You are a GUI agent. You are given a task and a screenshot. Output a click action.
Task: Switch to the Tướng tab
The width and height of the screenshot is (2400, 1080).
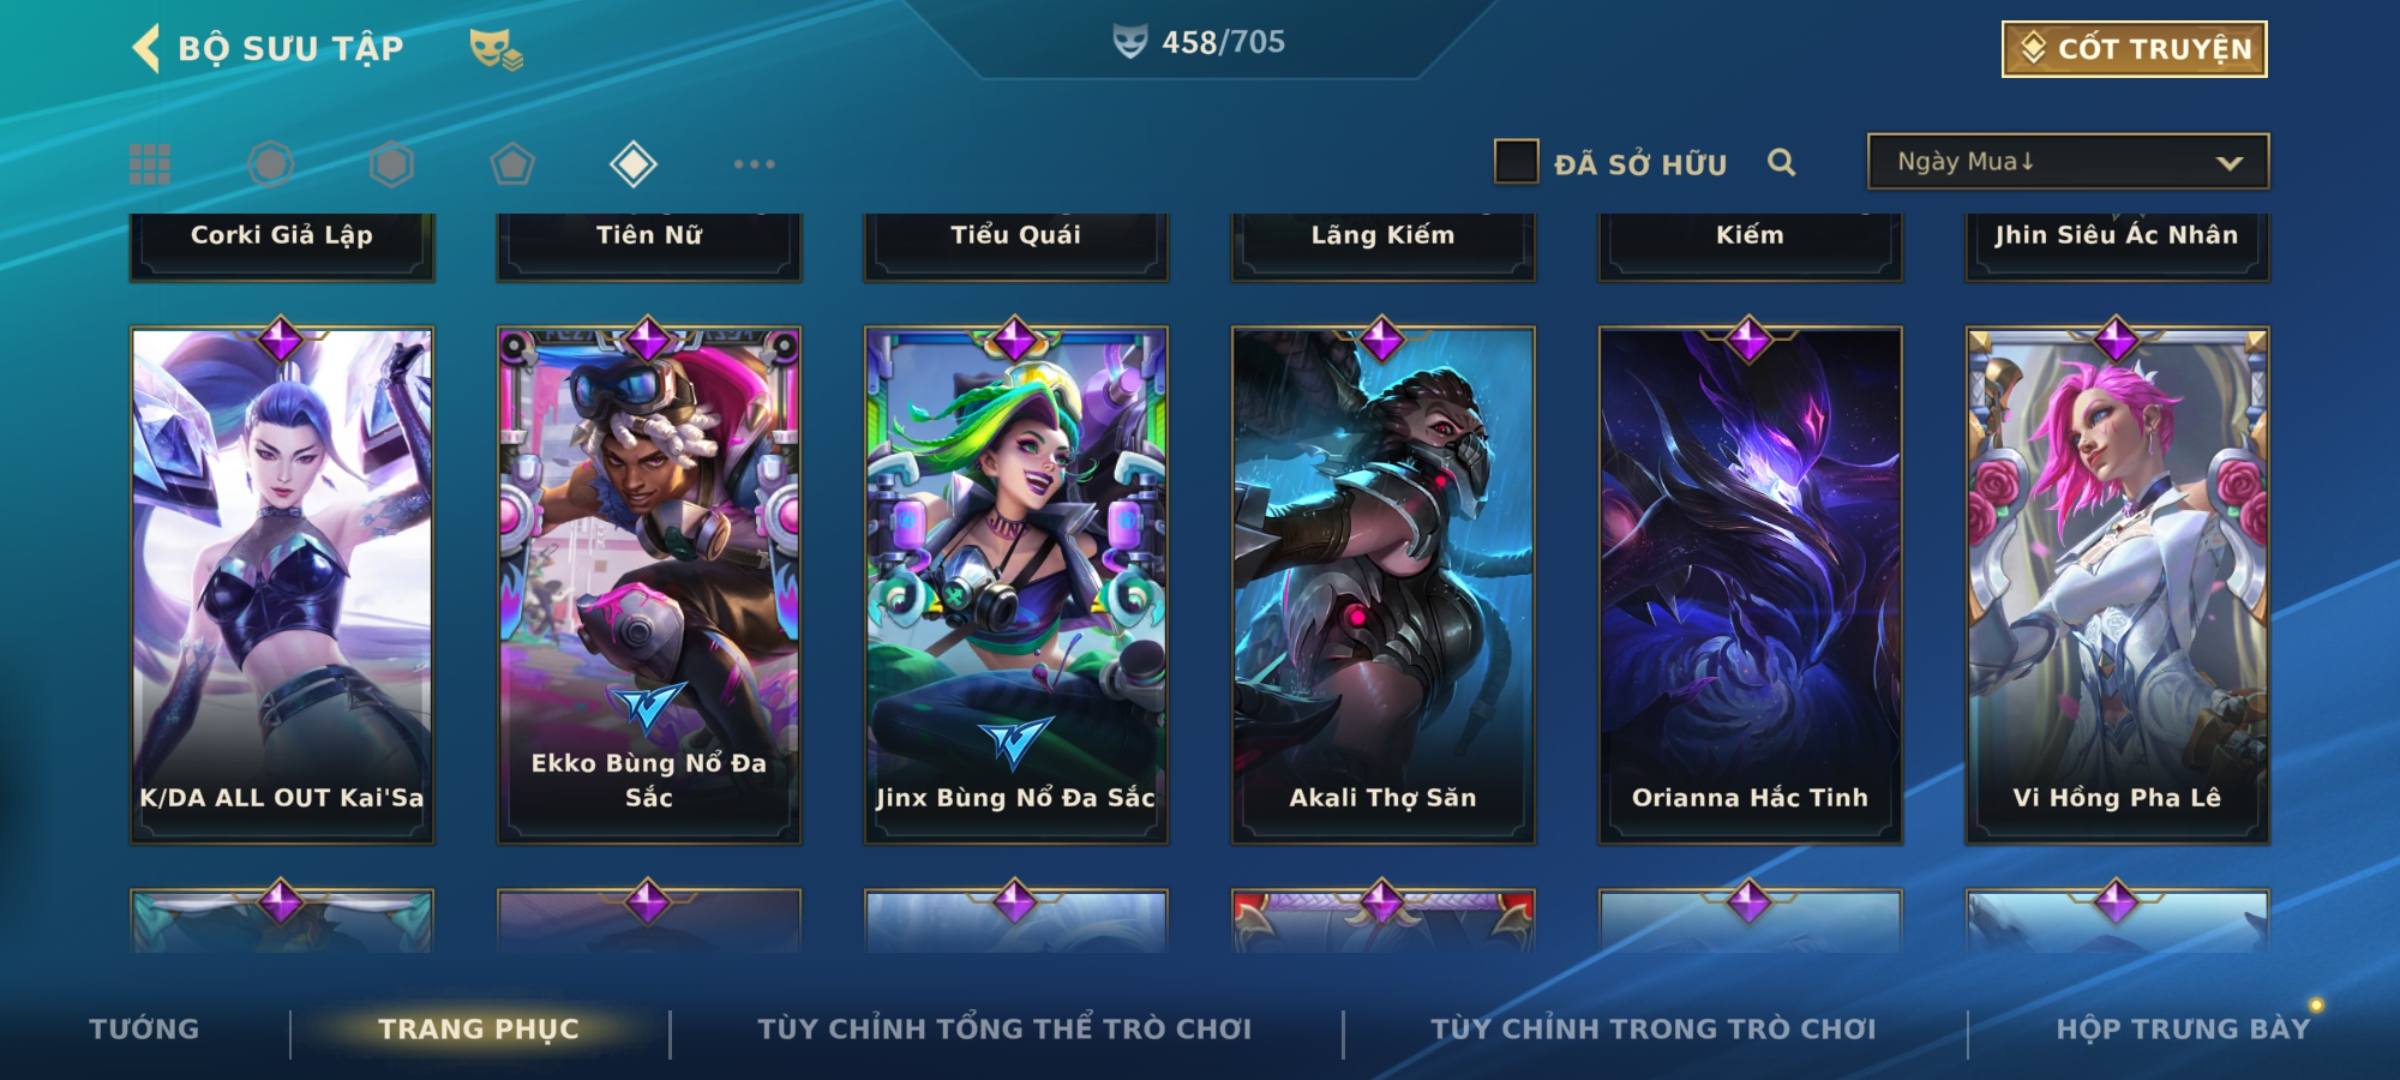144,1029
